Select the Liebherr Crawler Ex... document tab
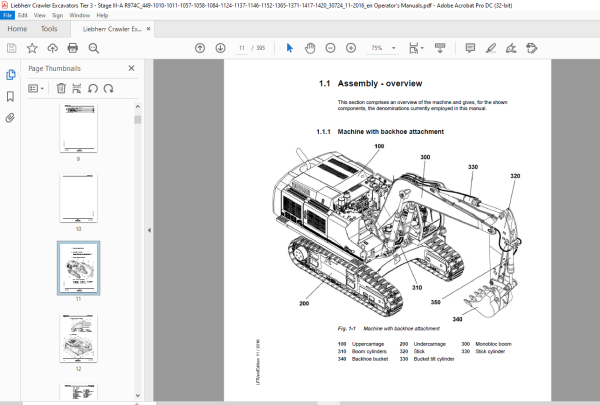 [x=112, y=29]
